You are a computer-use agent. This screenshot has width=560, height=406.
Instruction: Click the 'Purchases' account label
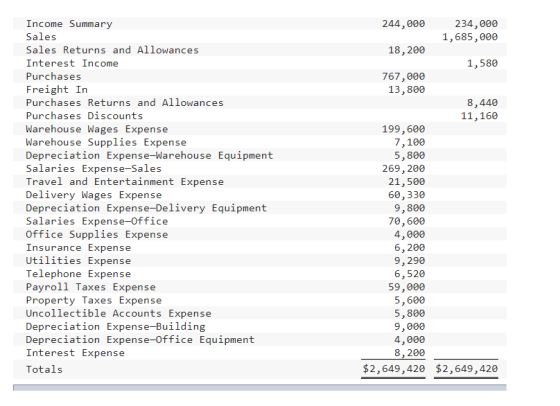54,76
